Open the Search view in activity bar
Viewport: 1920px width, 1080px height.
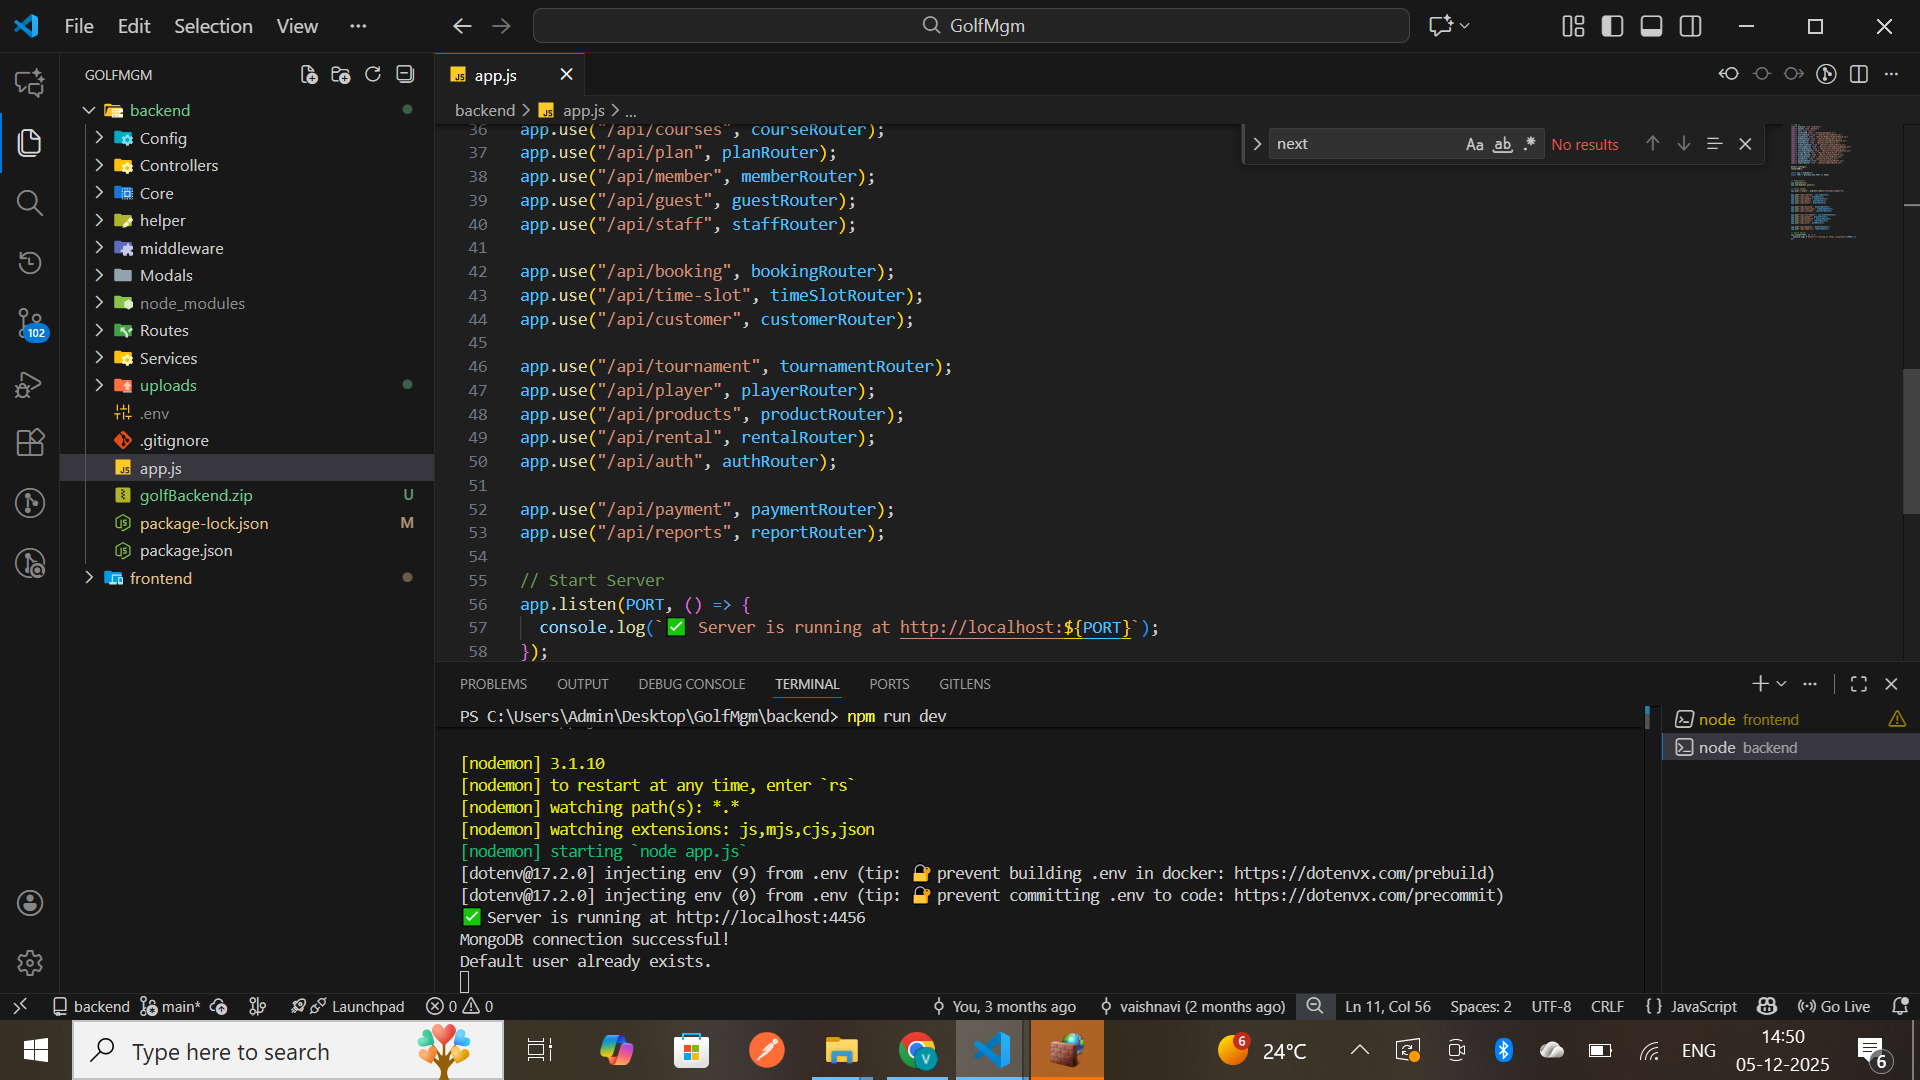coord(30,203)
